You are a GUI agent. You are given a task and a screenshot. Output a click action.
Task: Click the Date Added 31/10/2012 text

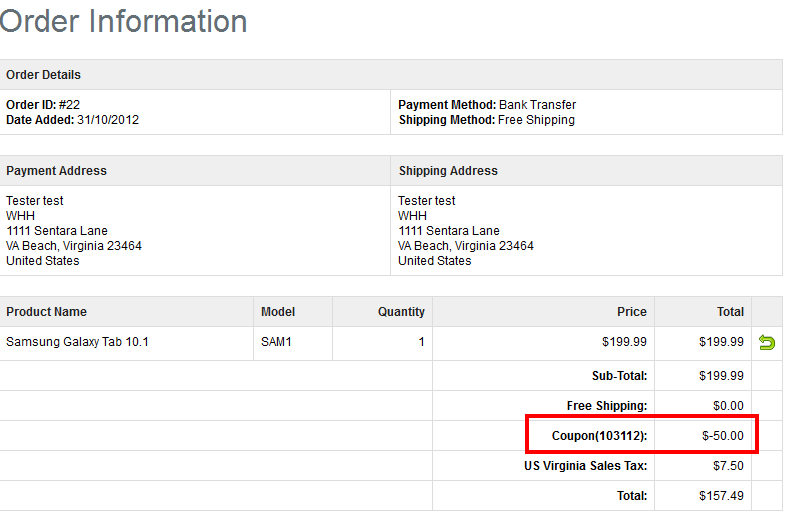tap(70, 120)
